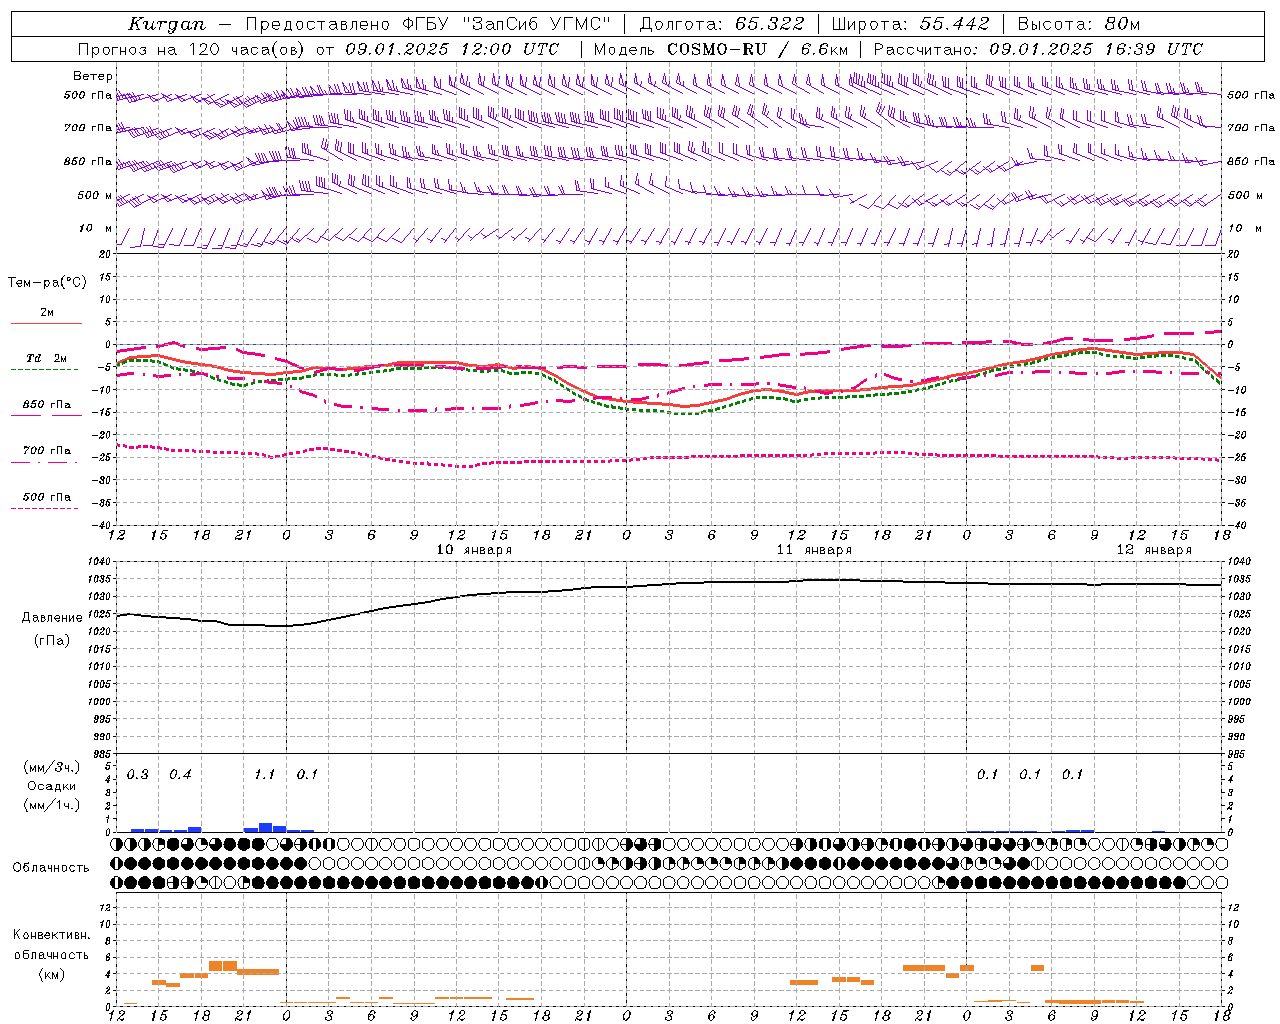Click the "Ветер" wind section label
Image resolution: width=1280 pixels, height=1024 pixels.
click(x=93, y=76)
